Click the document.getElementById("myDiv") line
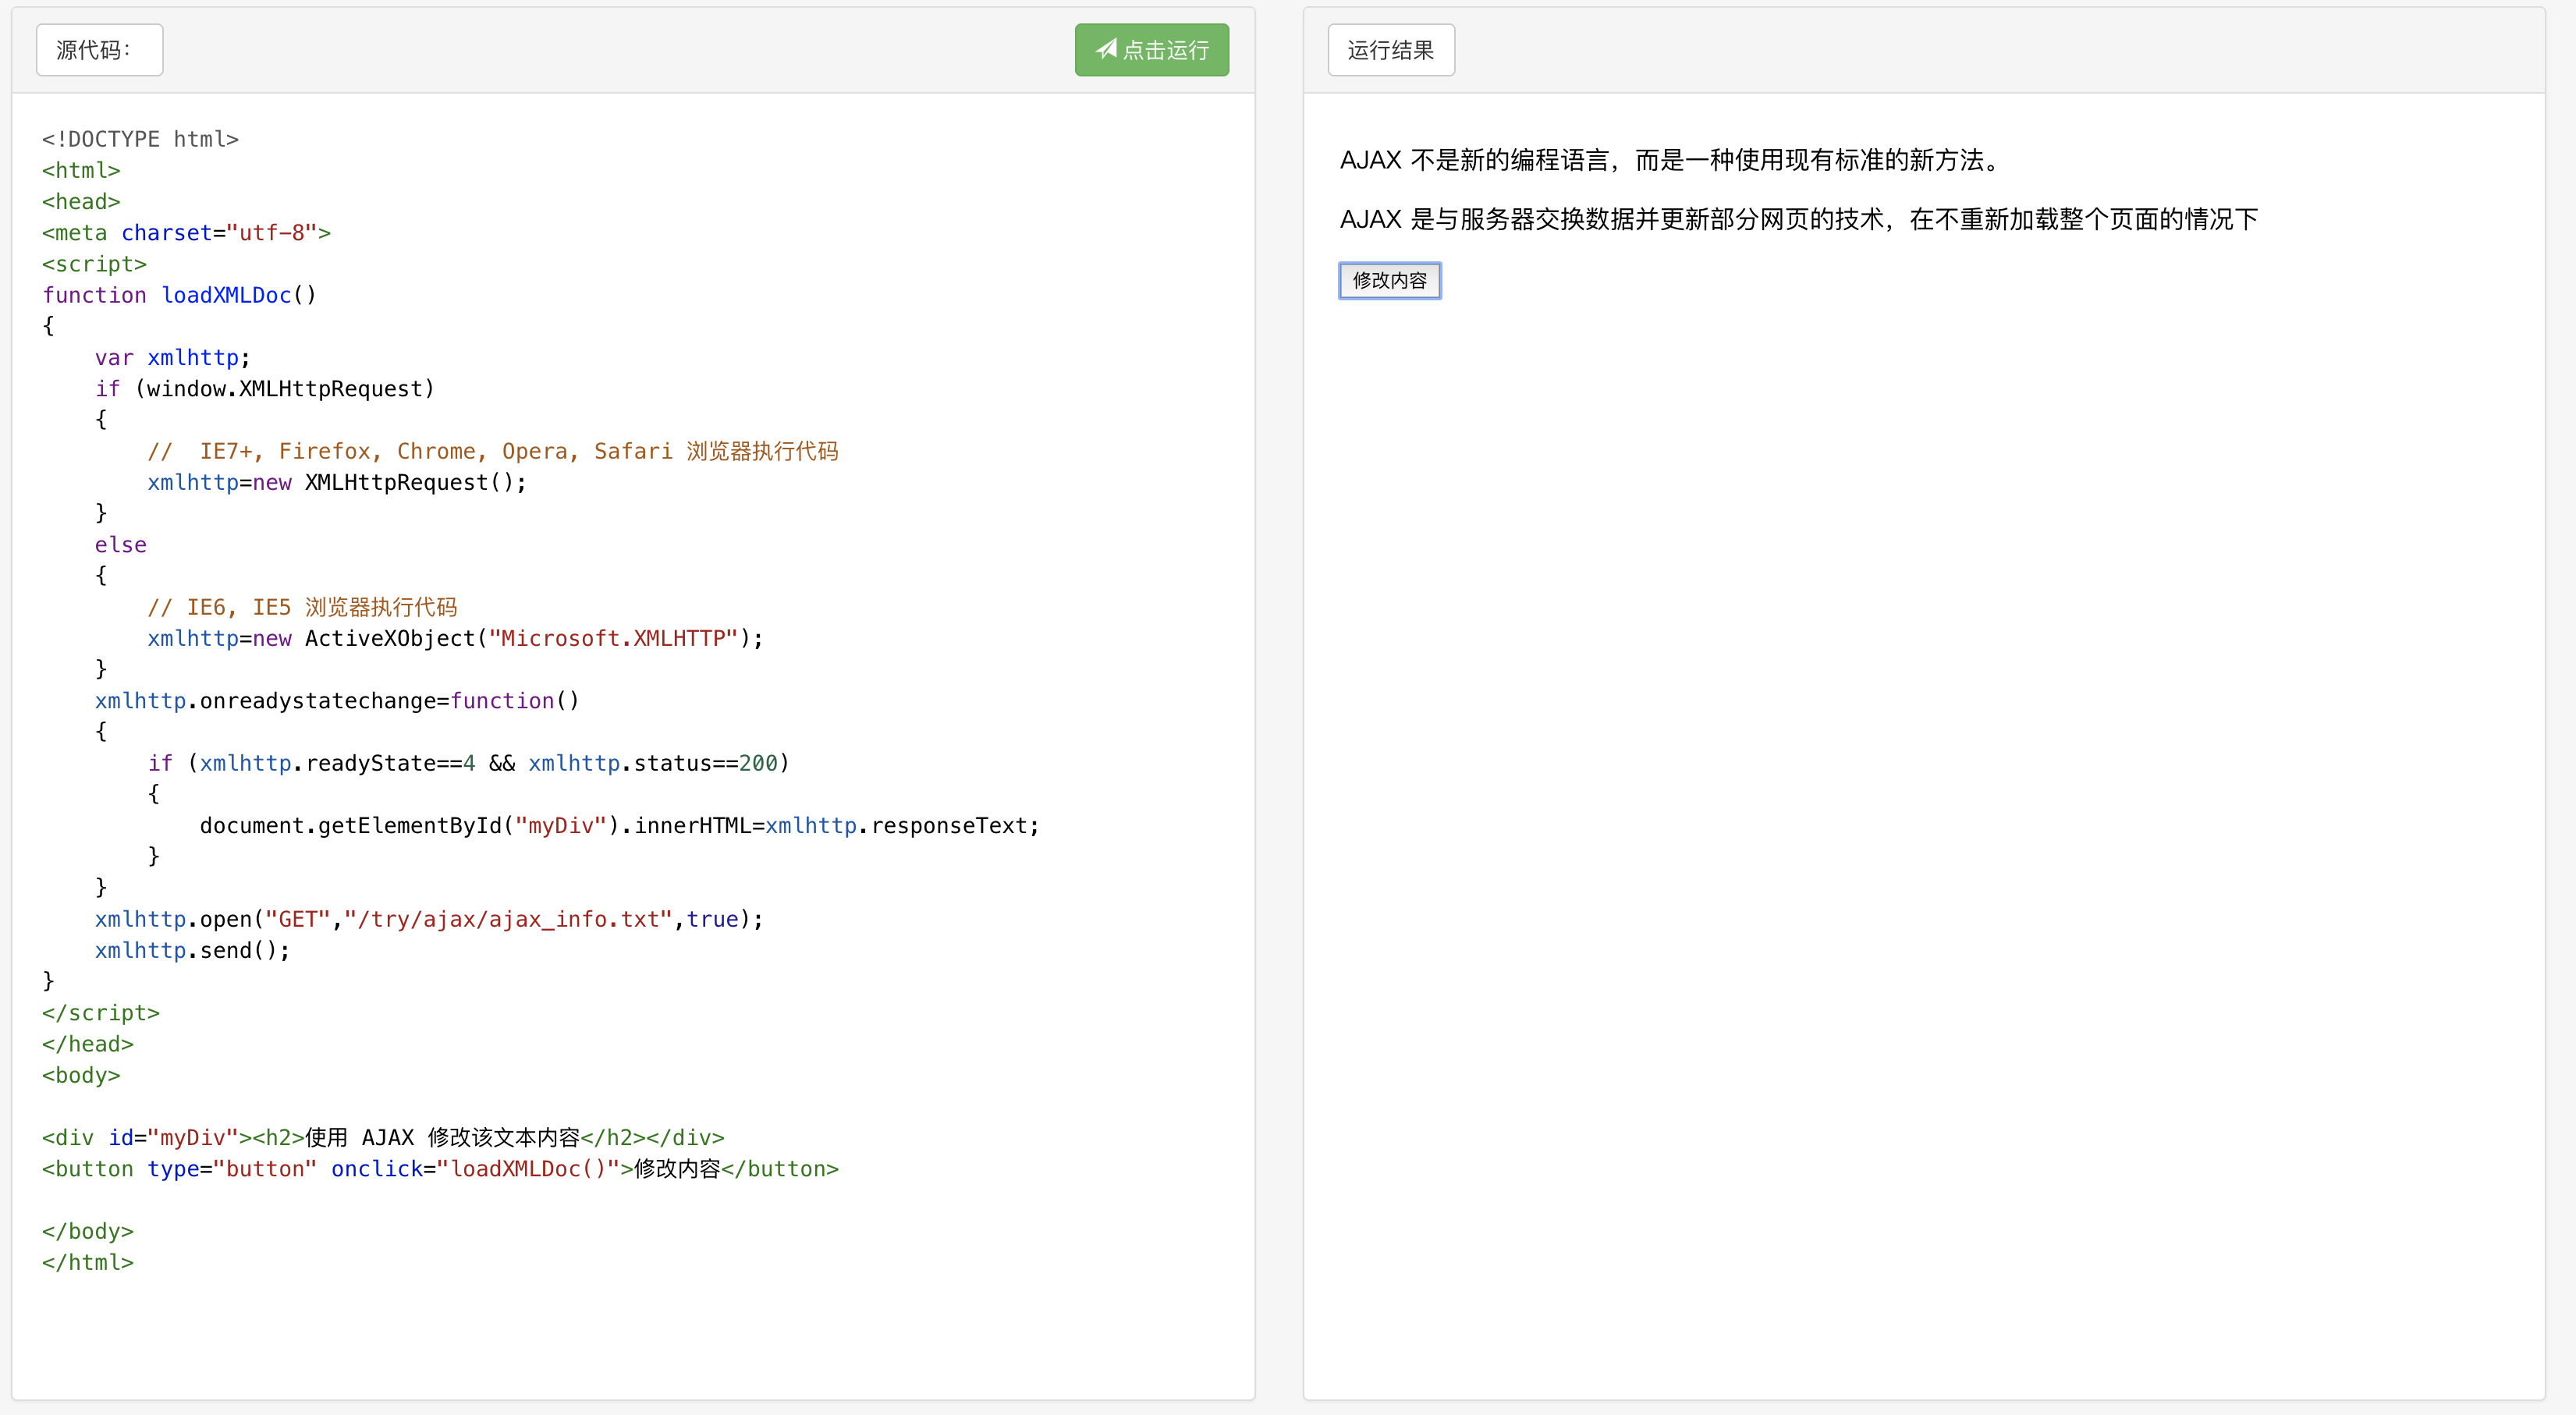Viewport: 2576px width, 1415px height. (620, 826)
